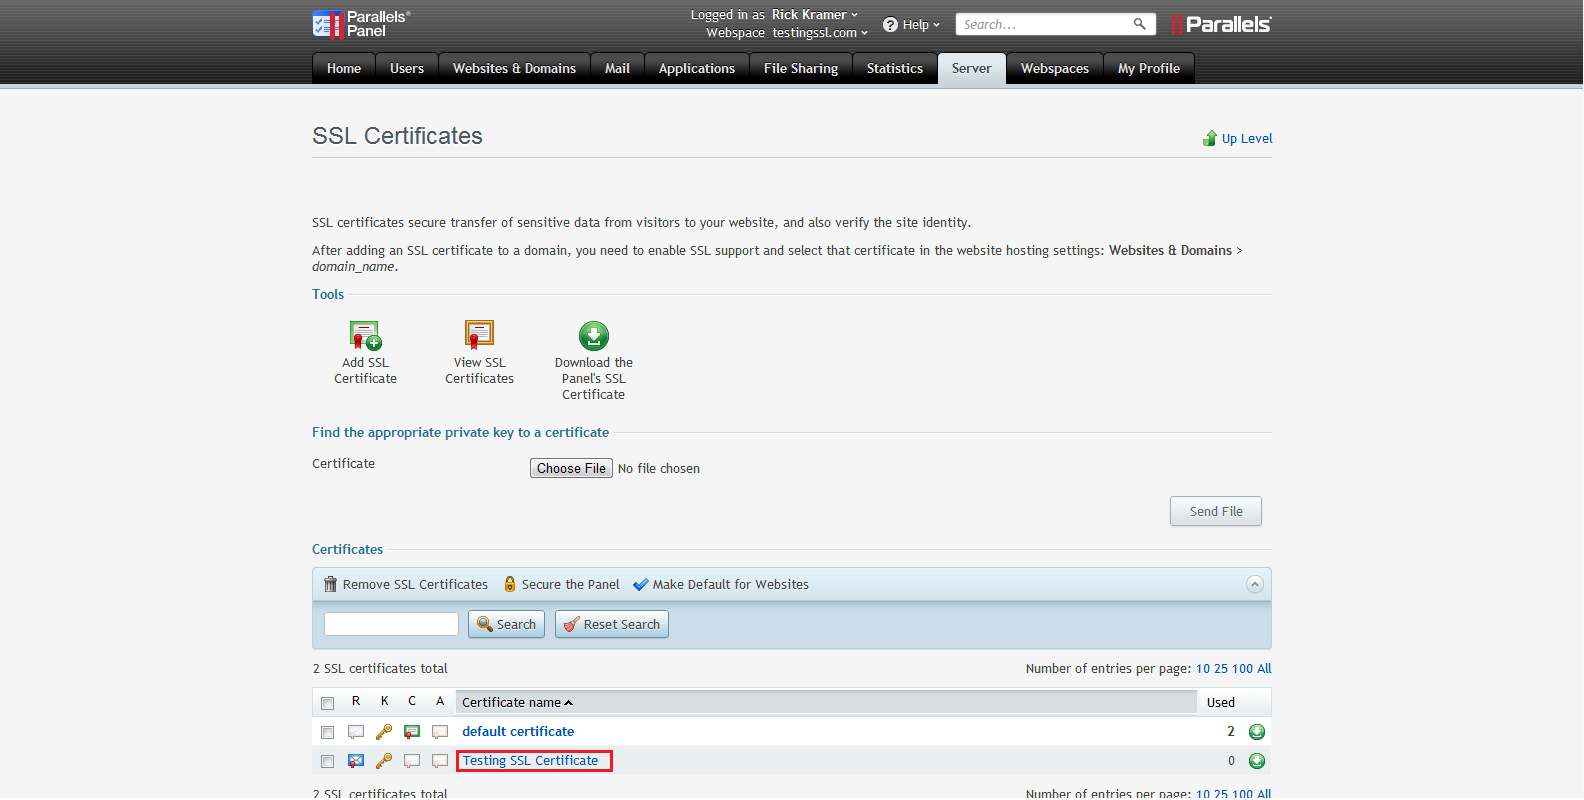Click the '2 SSL certificates total' text above table

(380, 668)
